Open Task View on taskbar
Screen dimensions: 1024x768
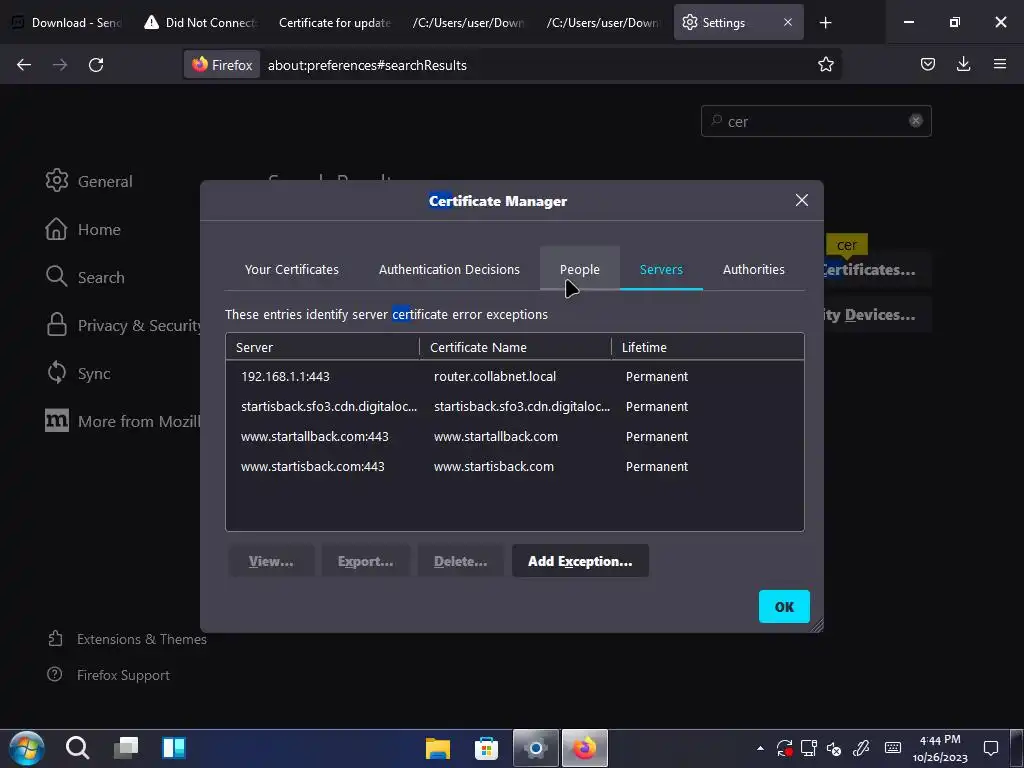pyautogui.click(x=125, y=748)
